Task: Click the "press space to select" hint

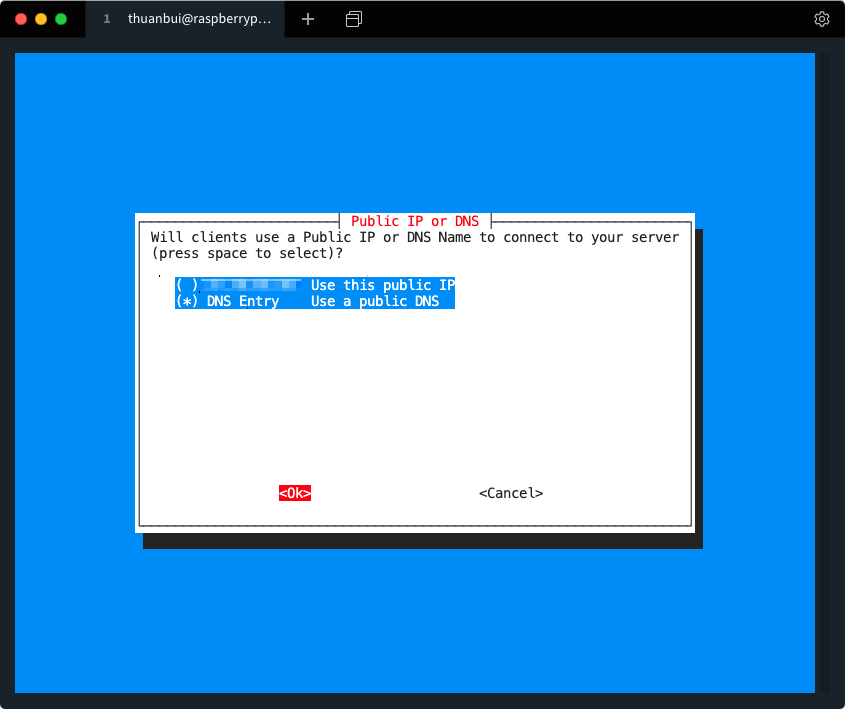Action: click(239, 253)
